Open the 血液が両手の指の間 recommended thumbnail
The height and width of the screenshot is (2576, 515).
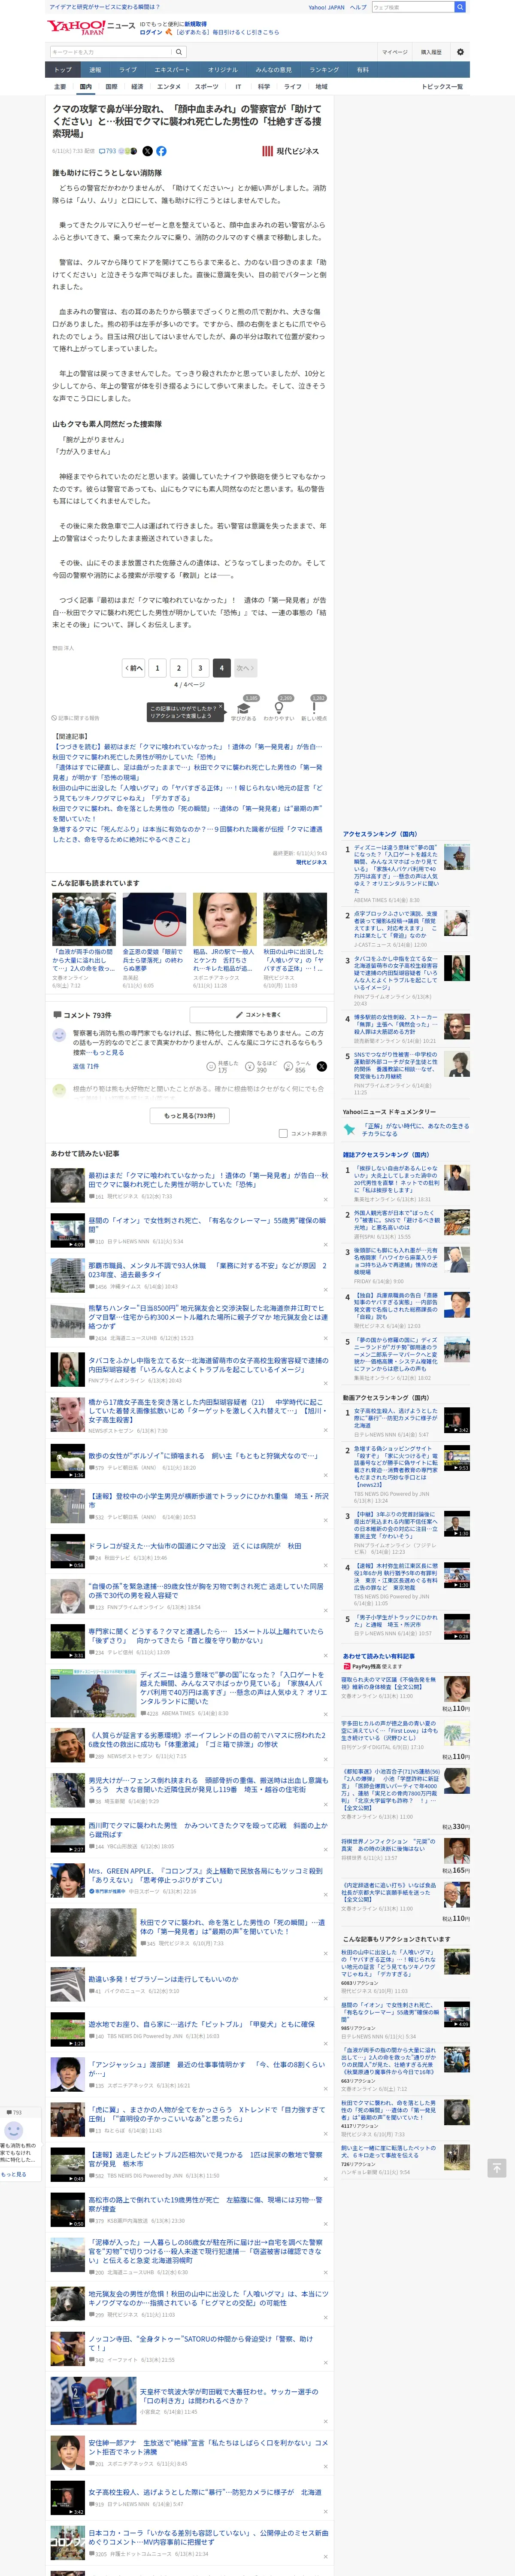pyautogui.click(x=84, y=919)
